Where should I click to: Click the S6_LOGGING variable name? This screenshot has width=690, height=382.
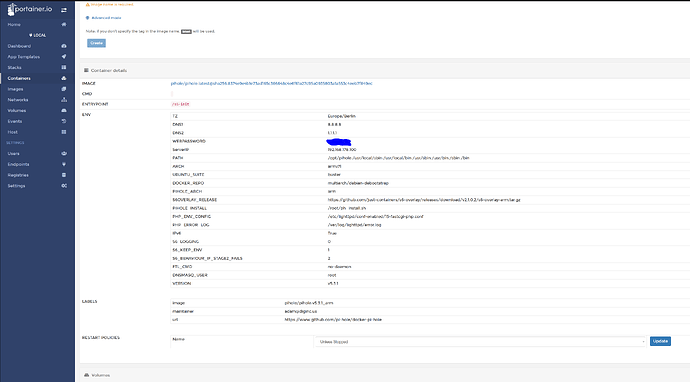point(185,242)
